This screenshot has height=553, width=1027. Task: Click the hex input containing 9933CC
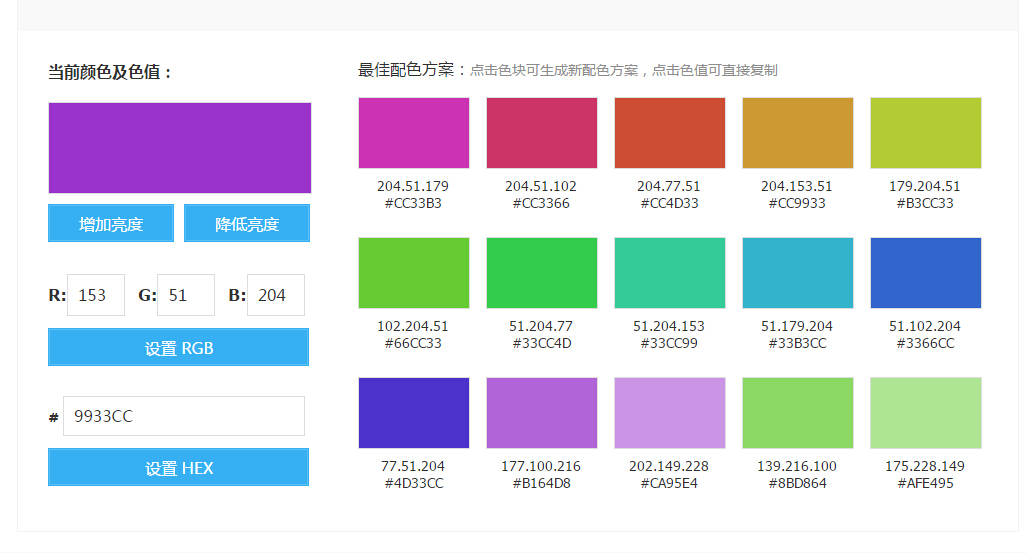(x=184, y=416)
